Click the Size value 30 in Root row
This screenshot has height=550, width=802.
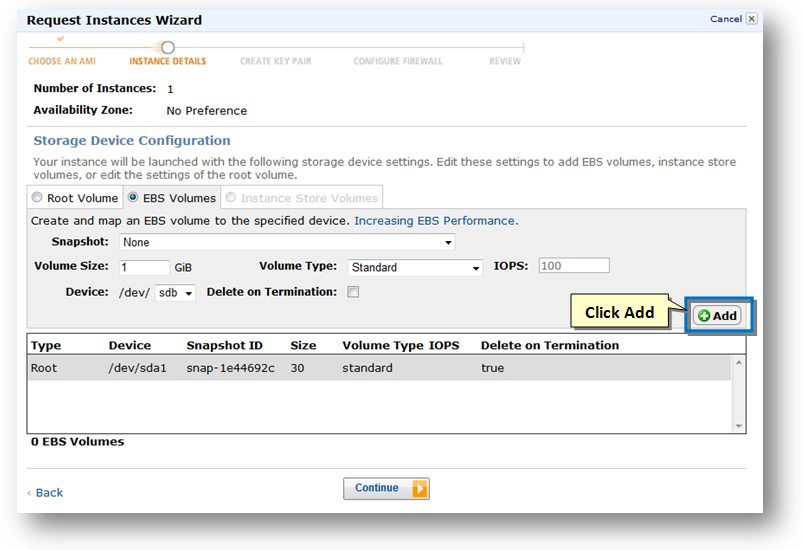pyautogui.click(x=297, y=368)
